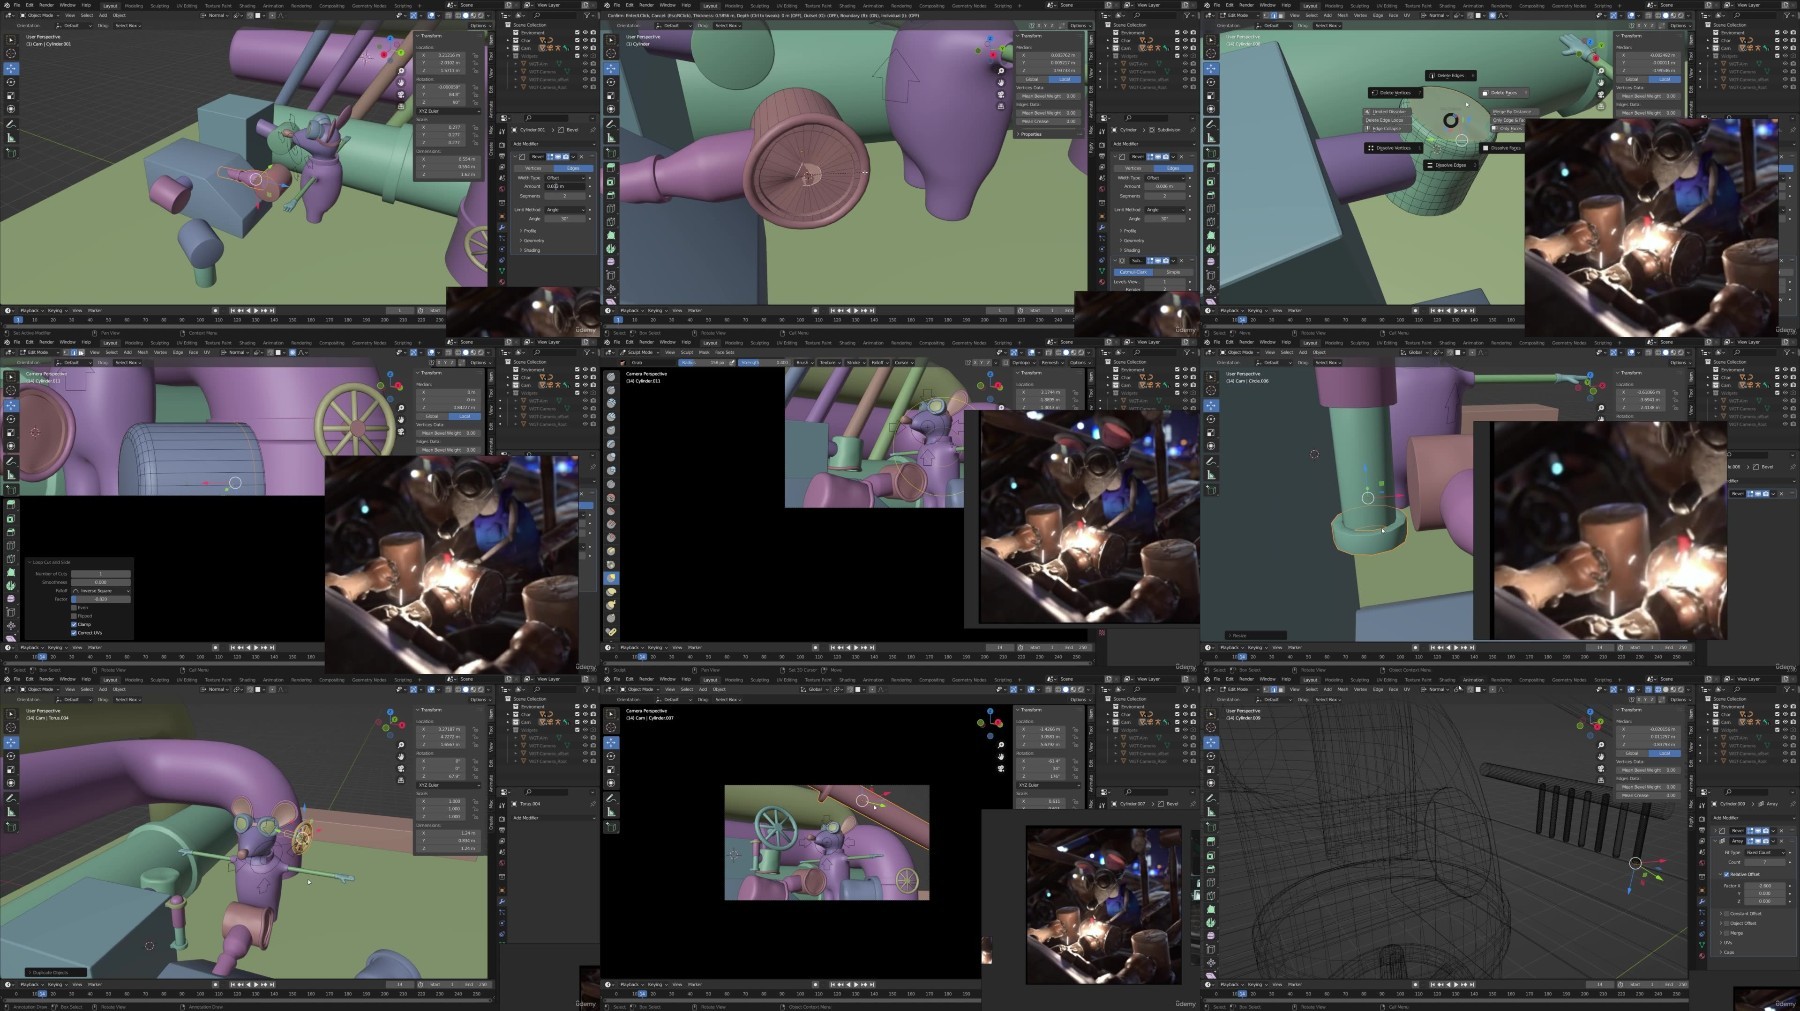Screen dimensions: 1800x1011
Task: Toggle camera view icon in first frame
Action: click(401, 94)
